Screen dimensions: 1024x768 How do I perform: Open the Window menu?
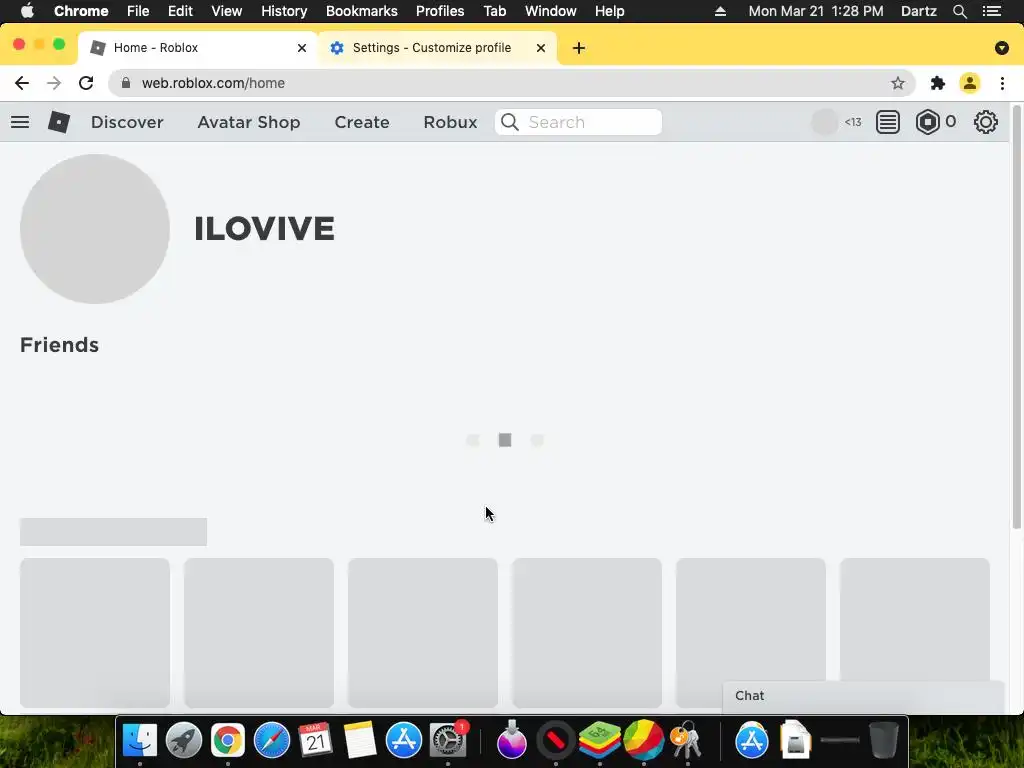click(551, 11)
